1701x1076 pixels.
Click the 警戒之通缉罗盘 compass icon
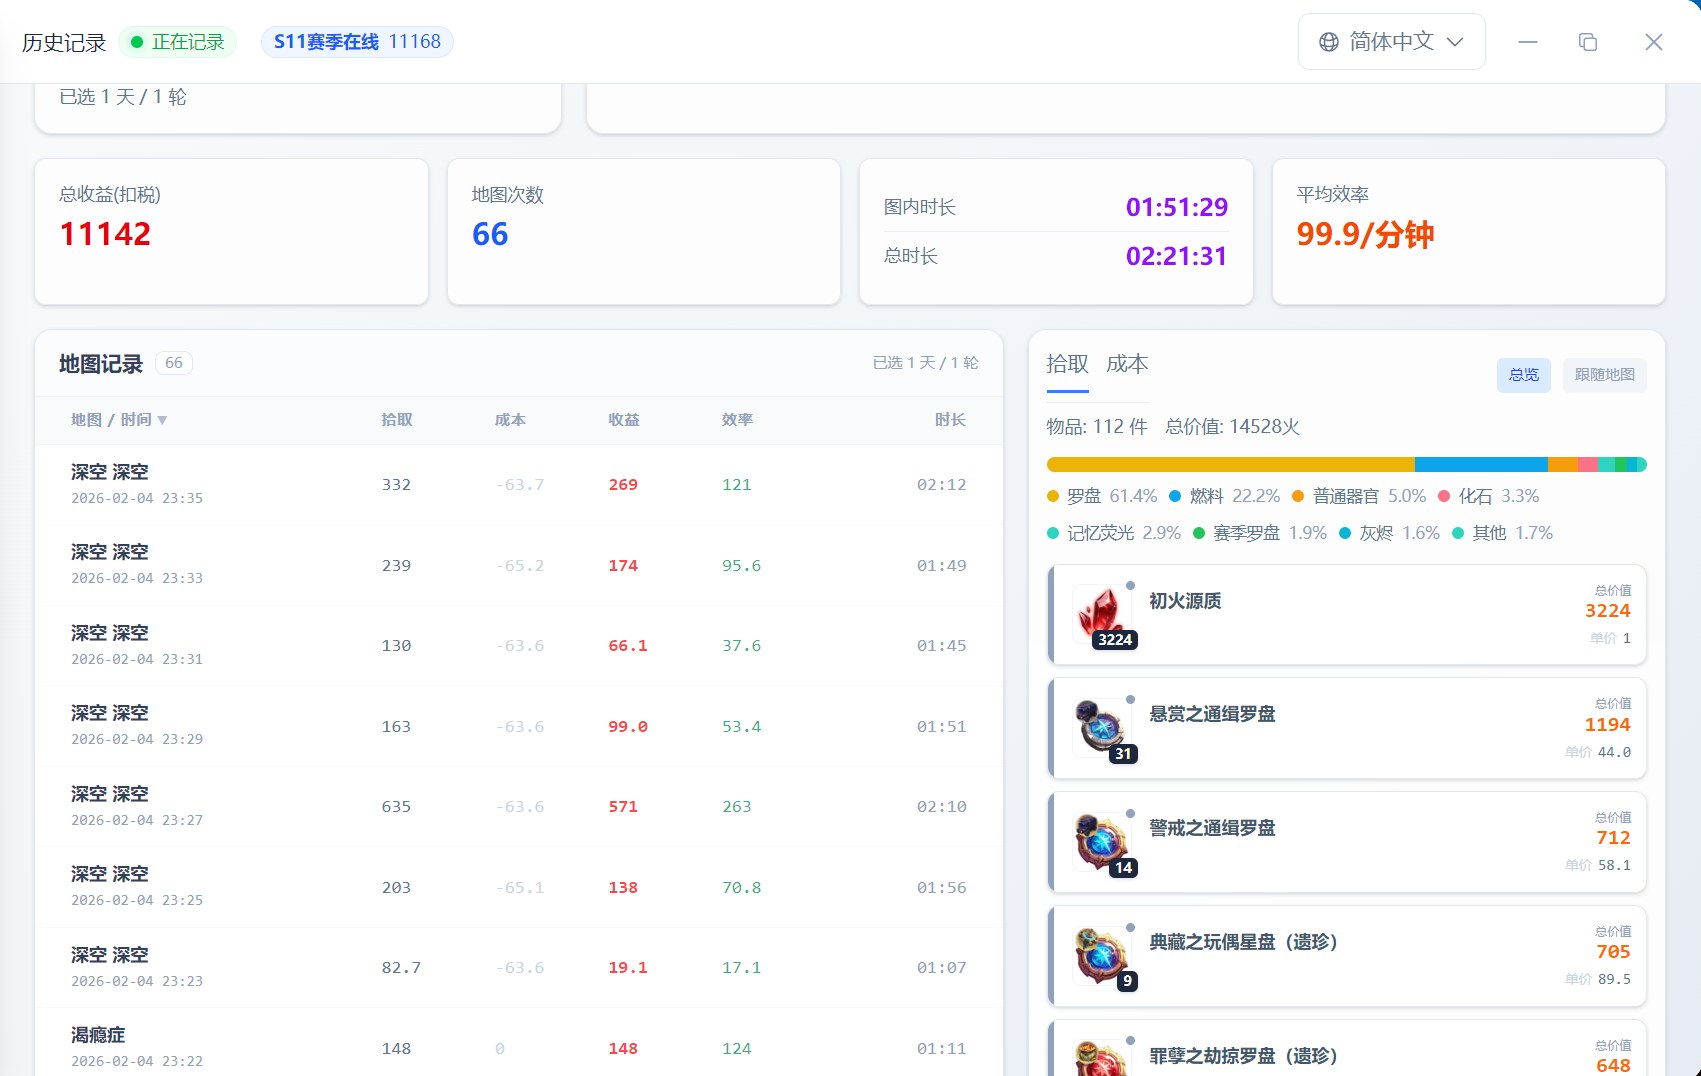(x=1101, y=841)
